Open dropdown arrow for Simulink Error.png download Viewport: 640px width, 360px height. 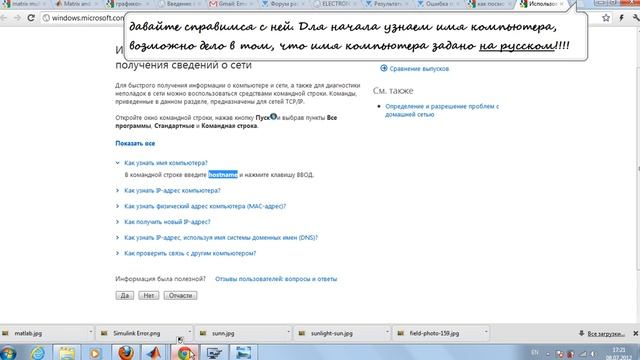[189, 332]
